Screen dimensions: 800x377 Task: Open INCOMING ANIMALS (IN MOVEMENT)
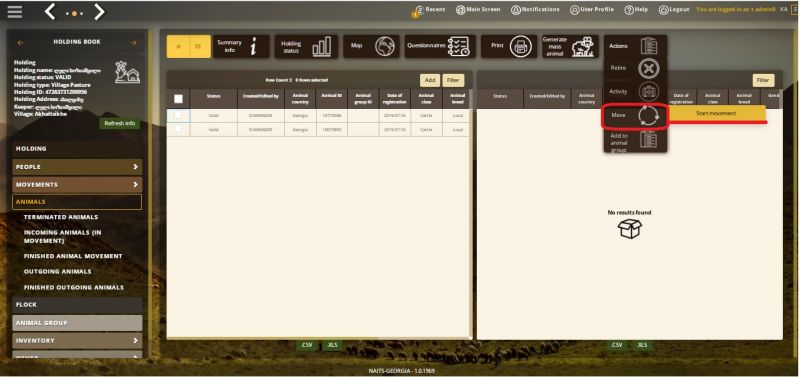[x=62, y=237]
